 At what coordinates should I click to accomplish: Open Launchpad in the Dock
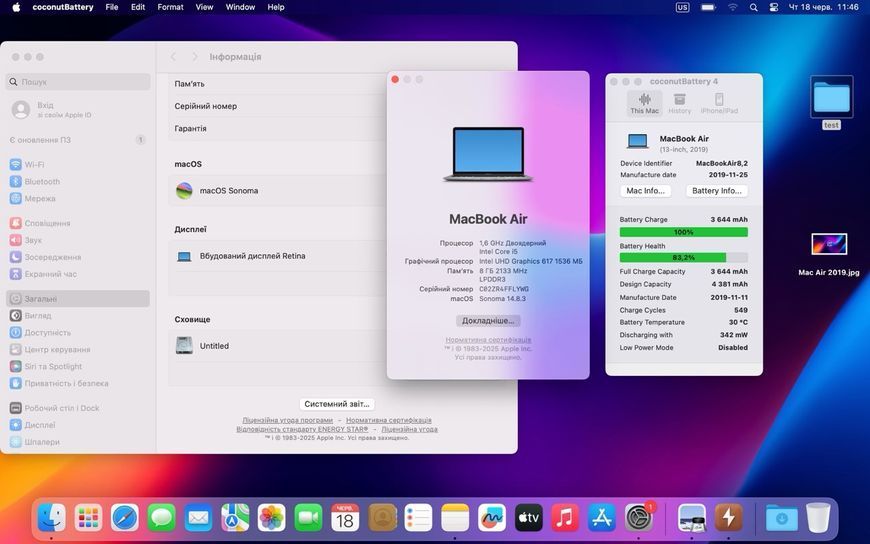[88, 518]
